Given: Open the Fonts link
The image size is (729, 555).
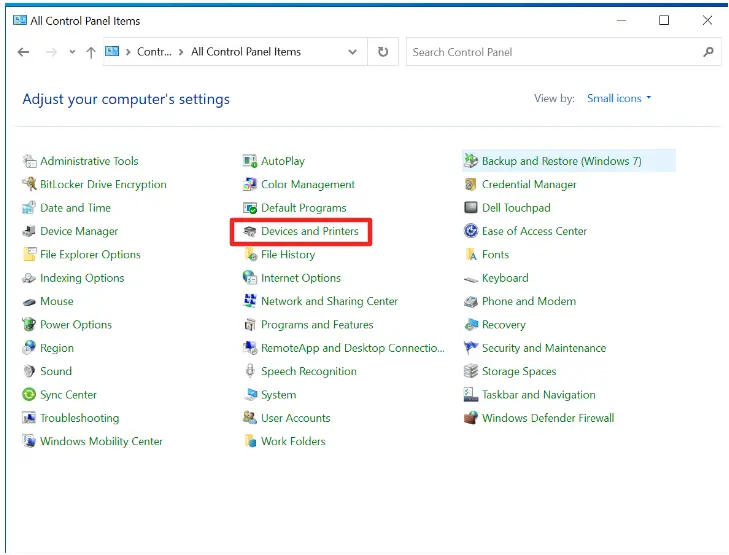Looking at the screenshot, I should click(495, 255).
